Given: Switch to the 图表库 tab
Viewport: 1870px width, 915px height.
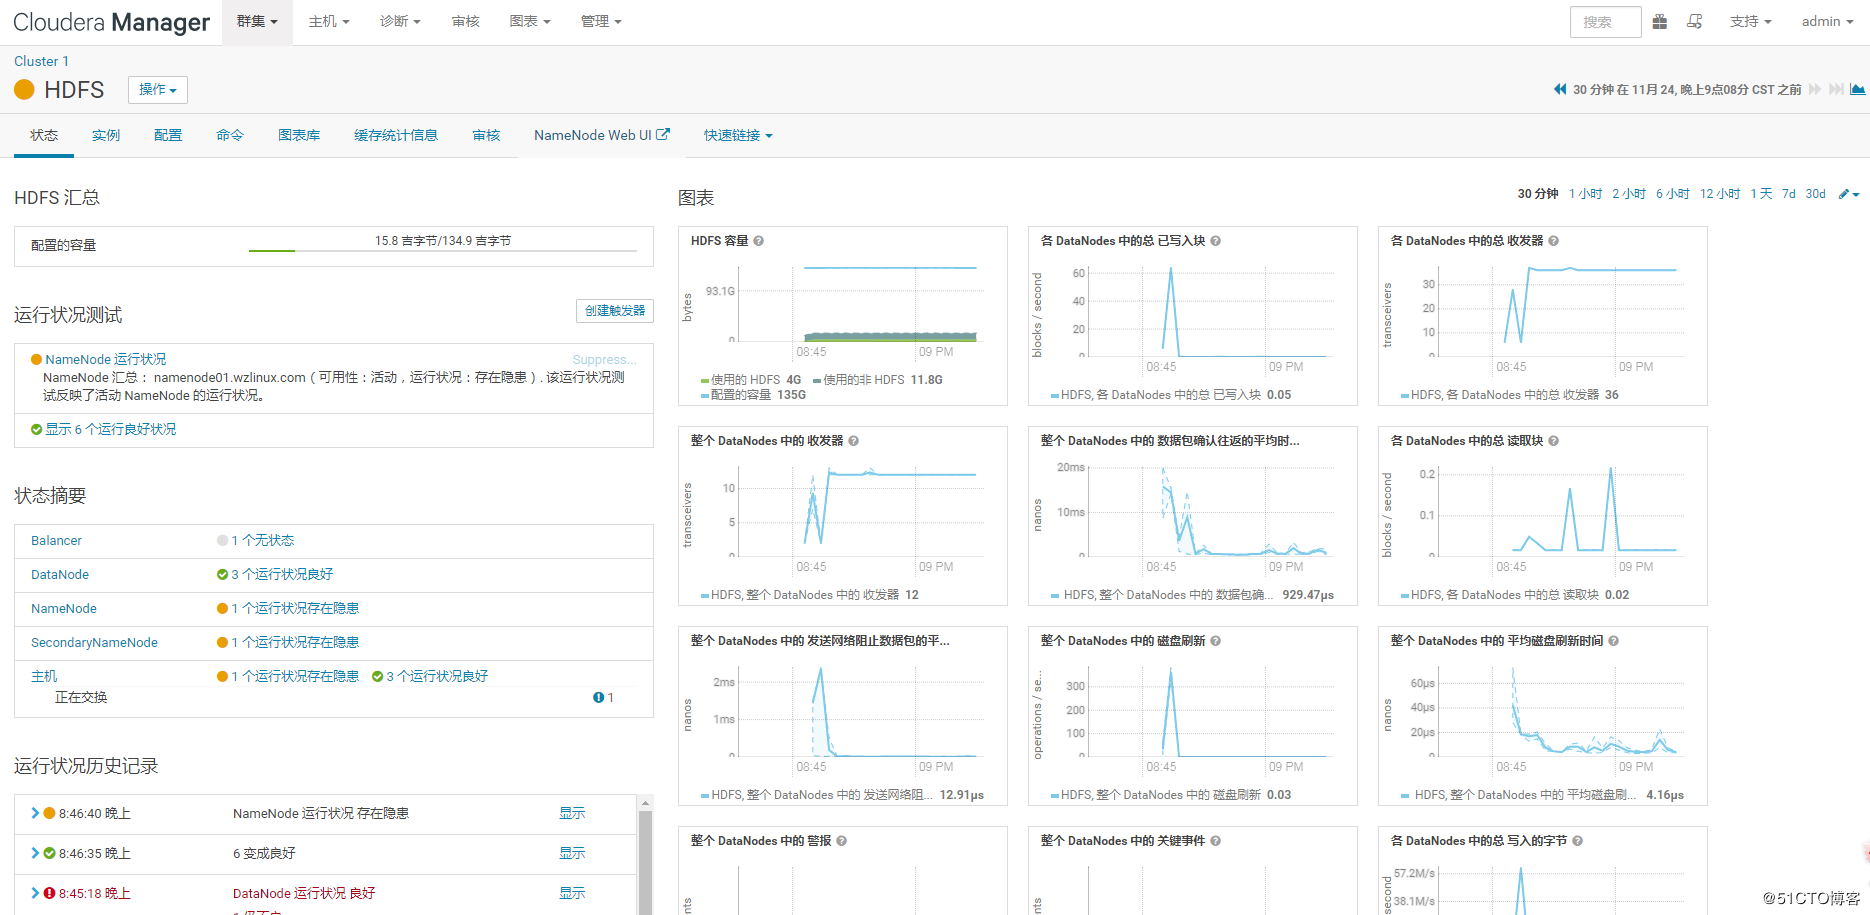Looking at the screenshot, I should [x=299, y=135].
